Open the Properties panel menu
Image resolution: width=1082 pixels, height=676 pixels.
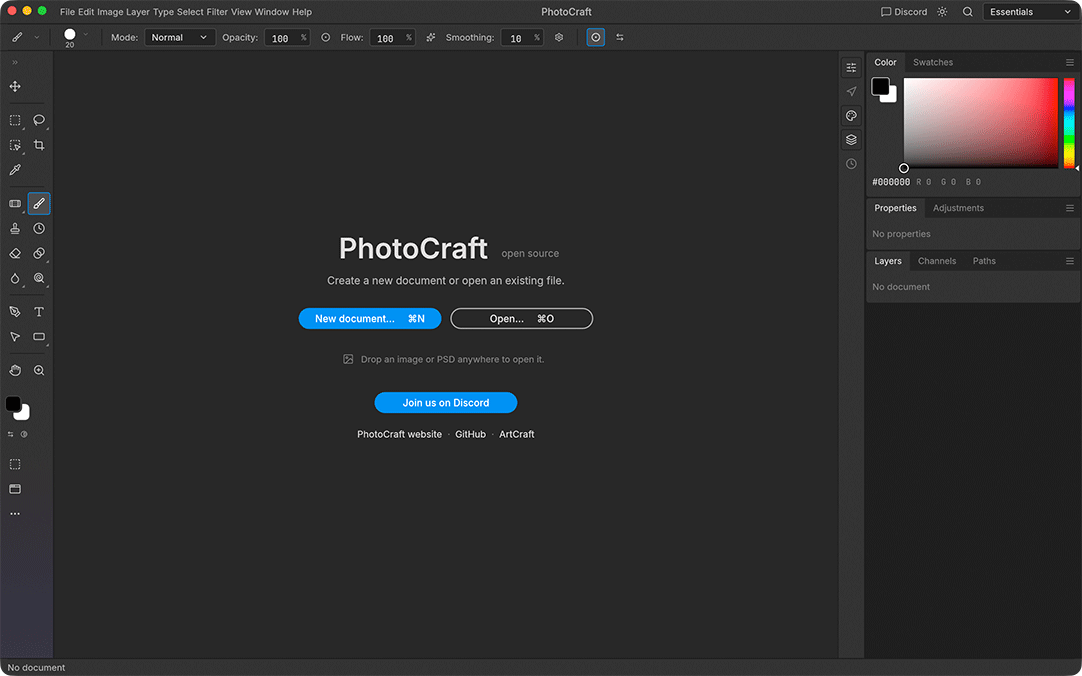(1070, 208)
